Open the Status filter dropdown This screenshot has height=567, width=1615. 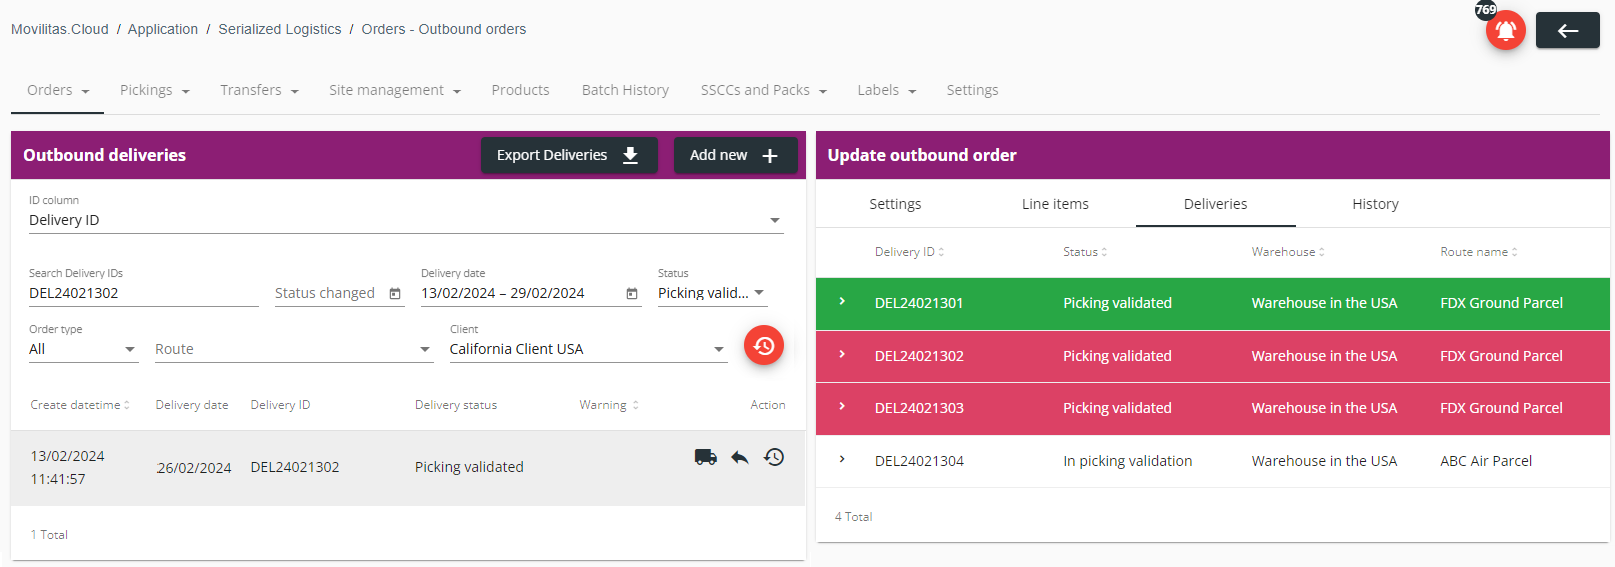click(711, 293)
